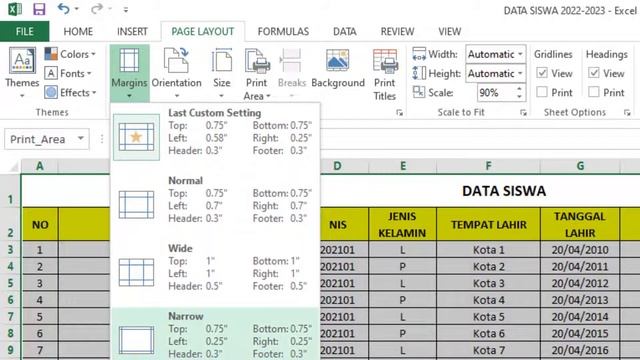Click the sheet Background button
640x360 pixels.
point(338,69)
